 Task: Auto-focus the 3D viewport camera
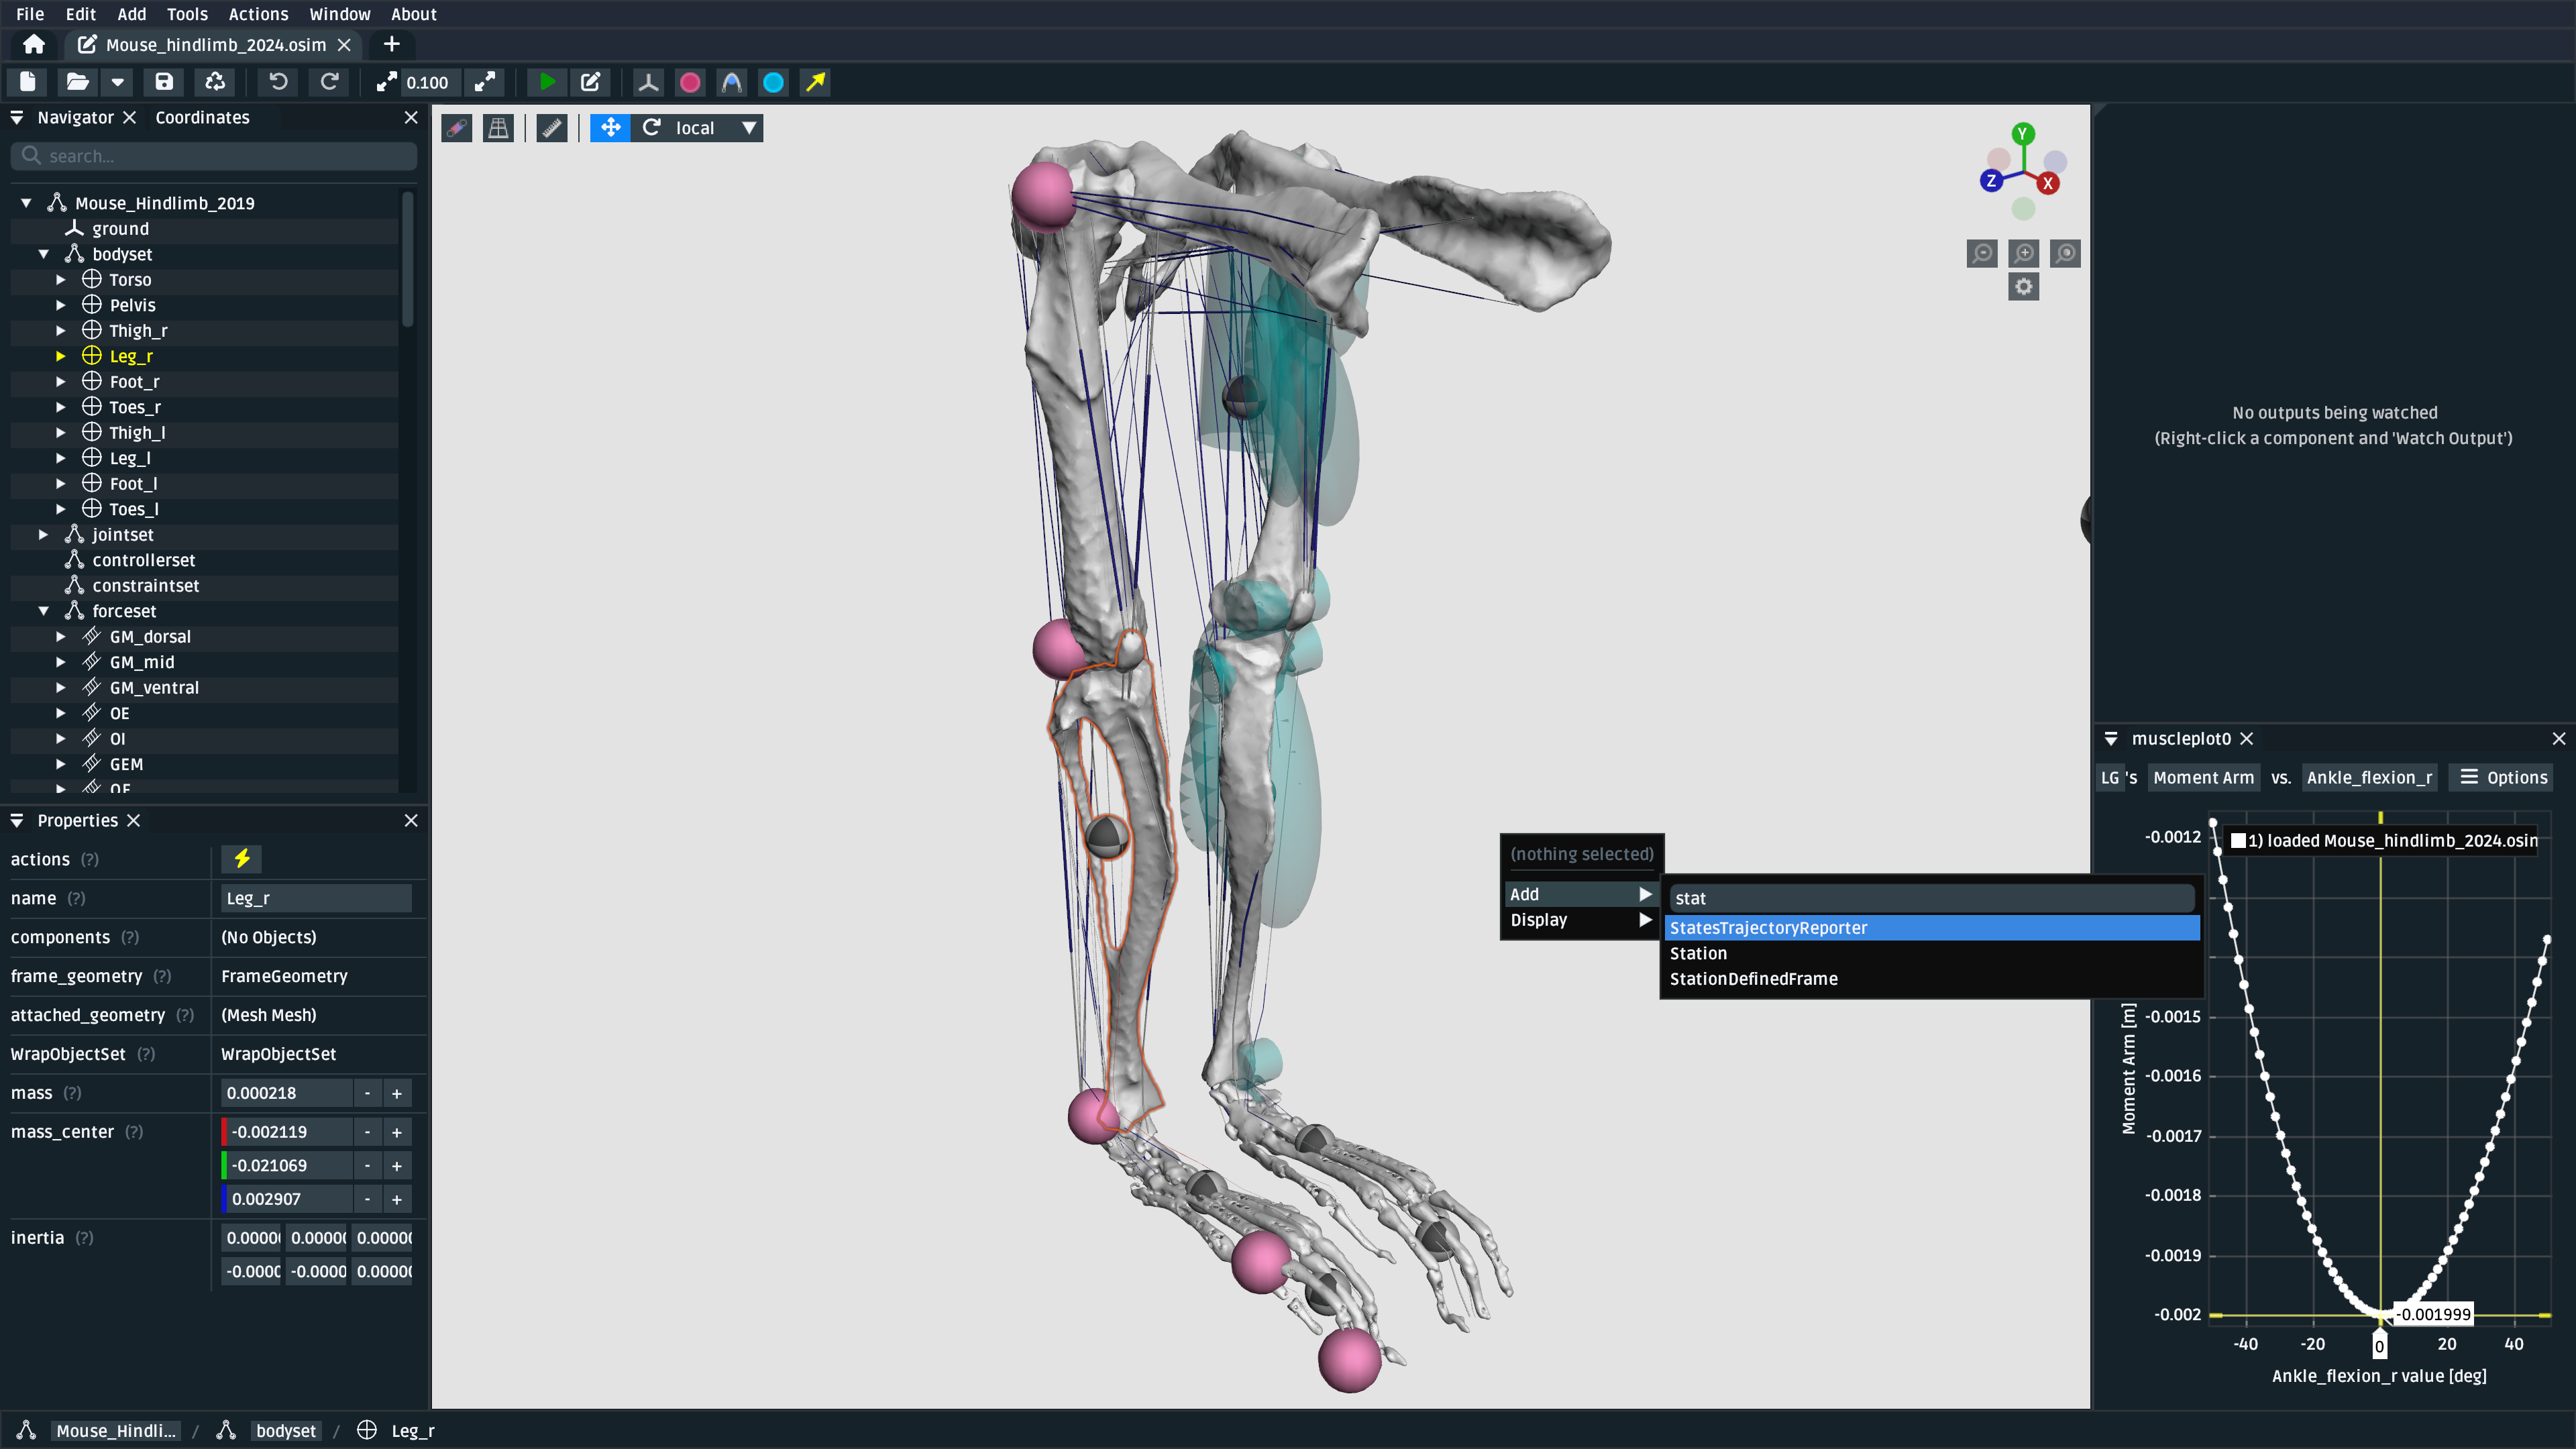click(2066, 253)
